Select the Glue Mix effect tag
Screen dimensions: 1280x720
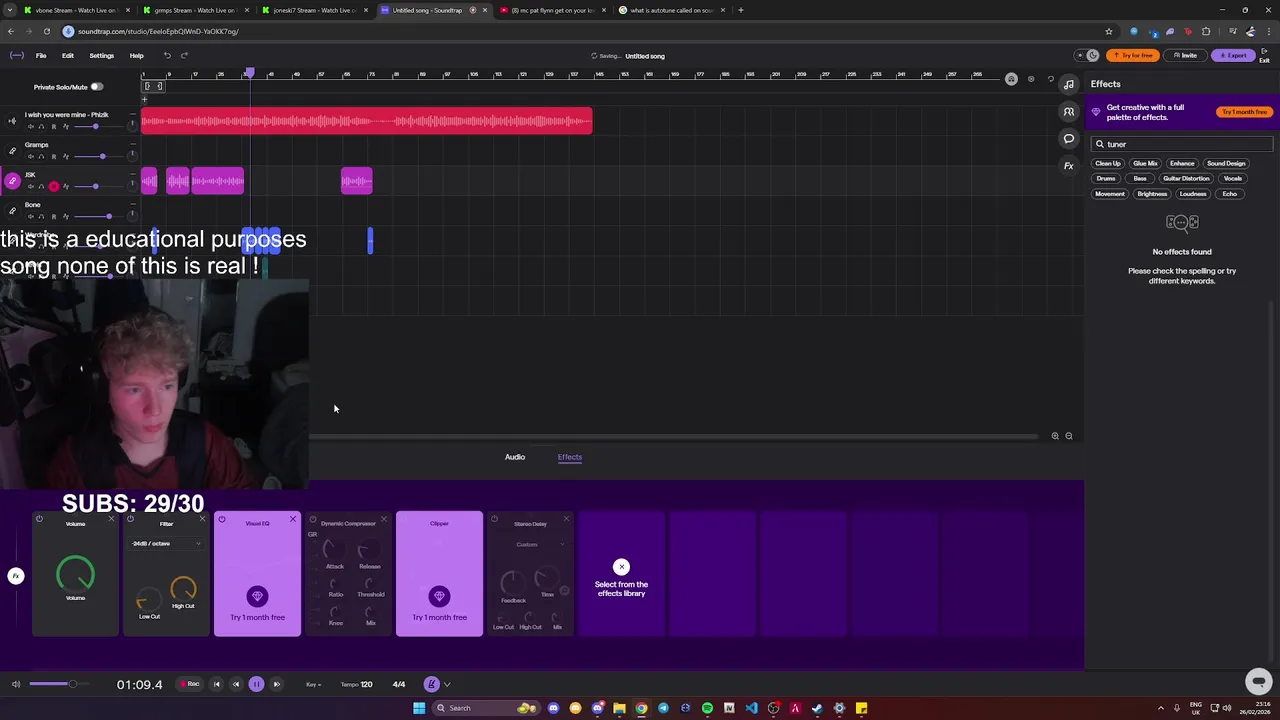tap(1145, 164)
